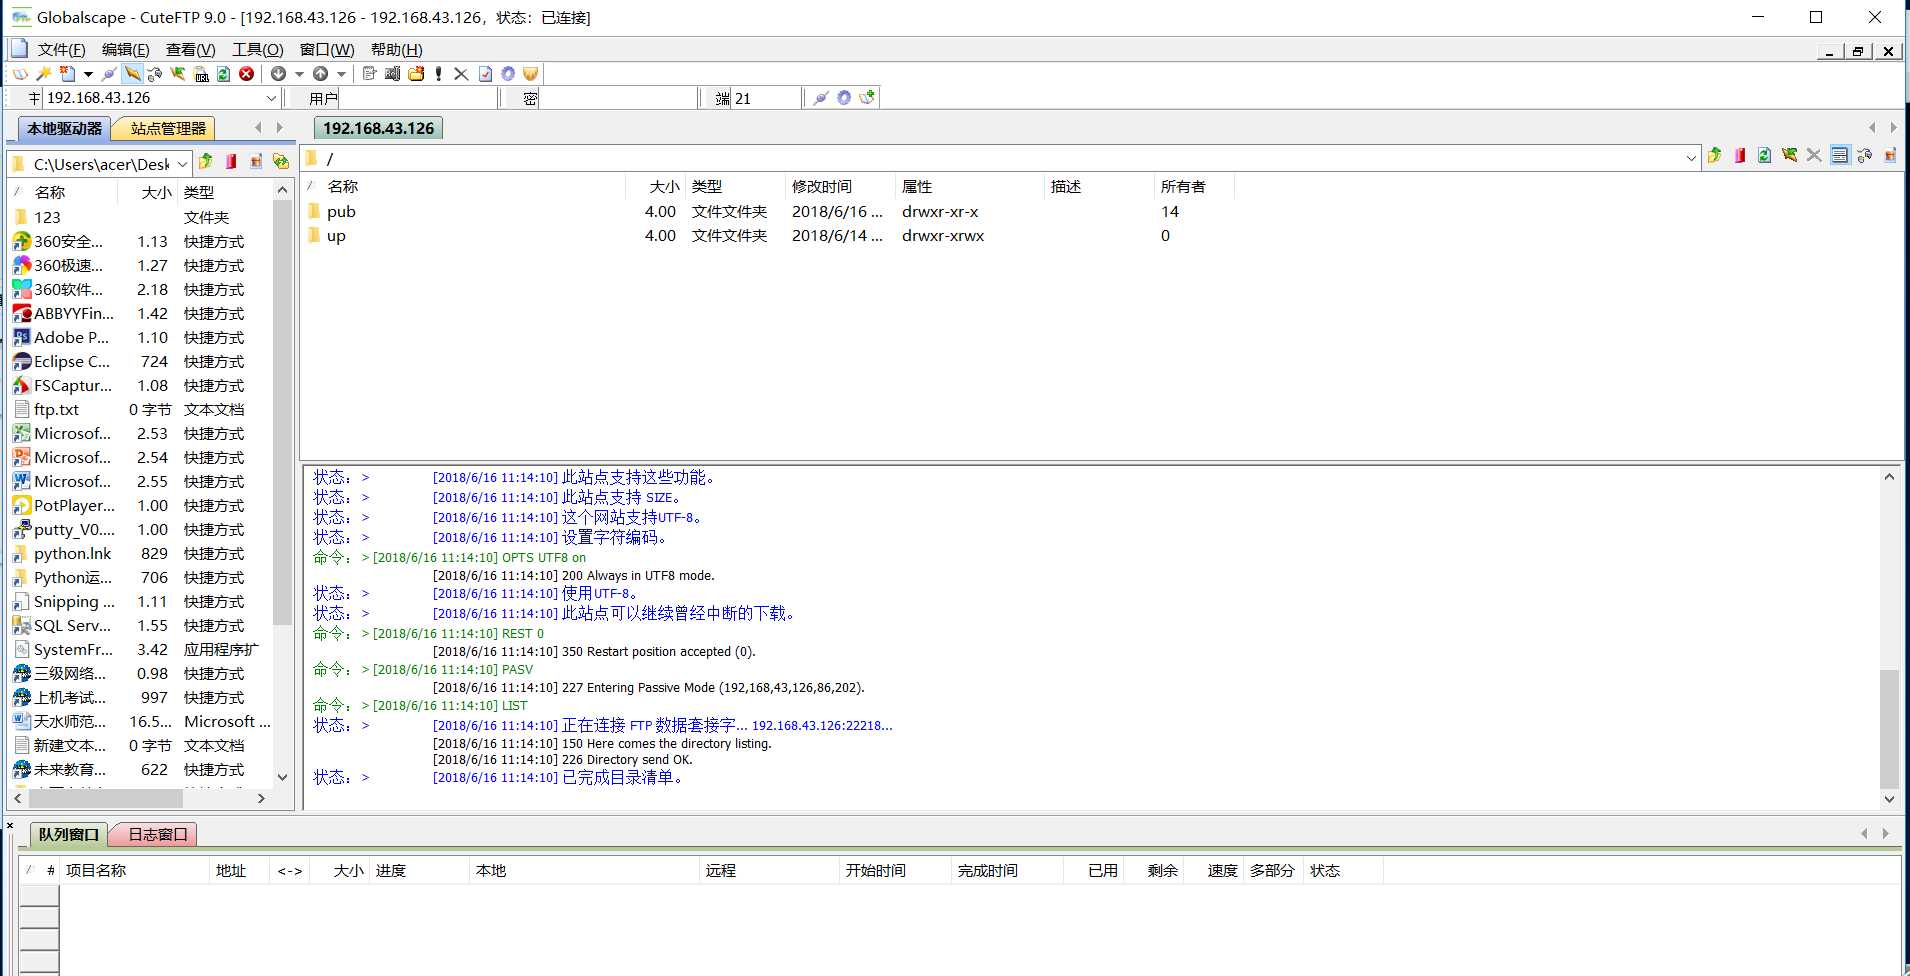
Task: Open the New icon dropdown arrow
Action: [88, 74]
